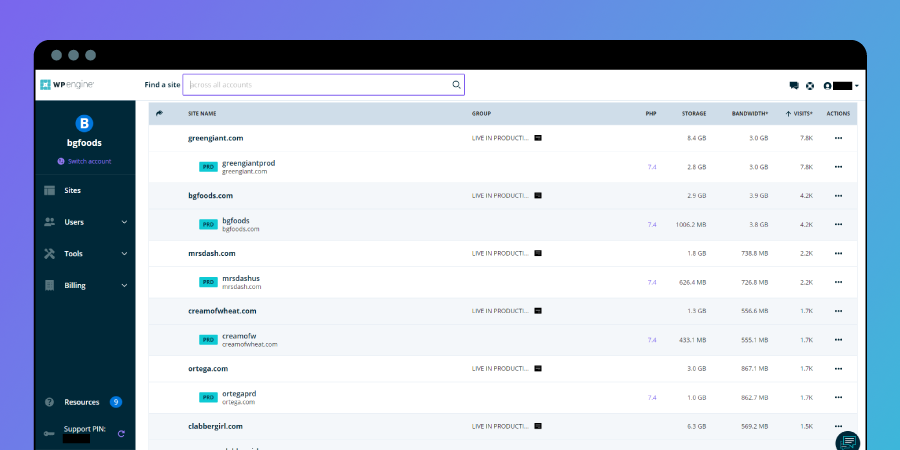This screenshot has width=900, height=450.
Task: Sort by Site Name column
Action: click(x=202, y=114)
